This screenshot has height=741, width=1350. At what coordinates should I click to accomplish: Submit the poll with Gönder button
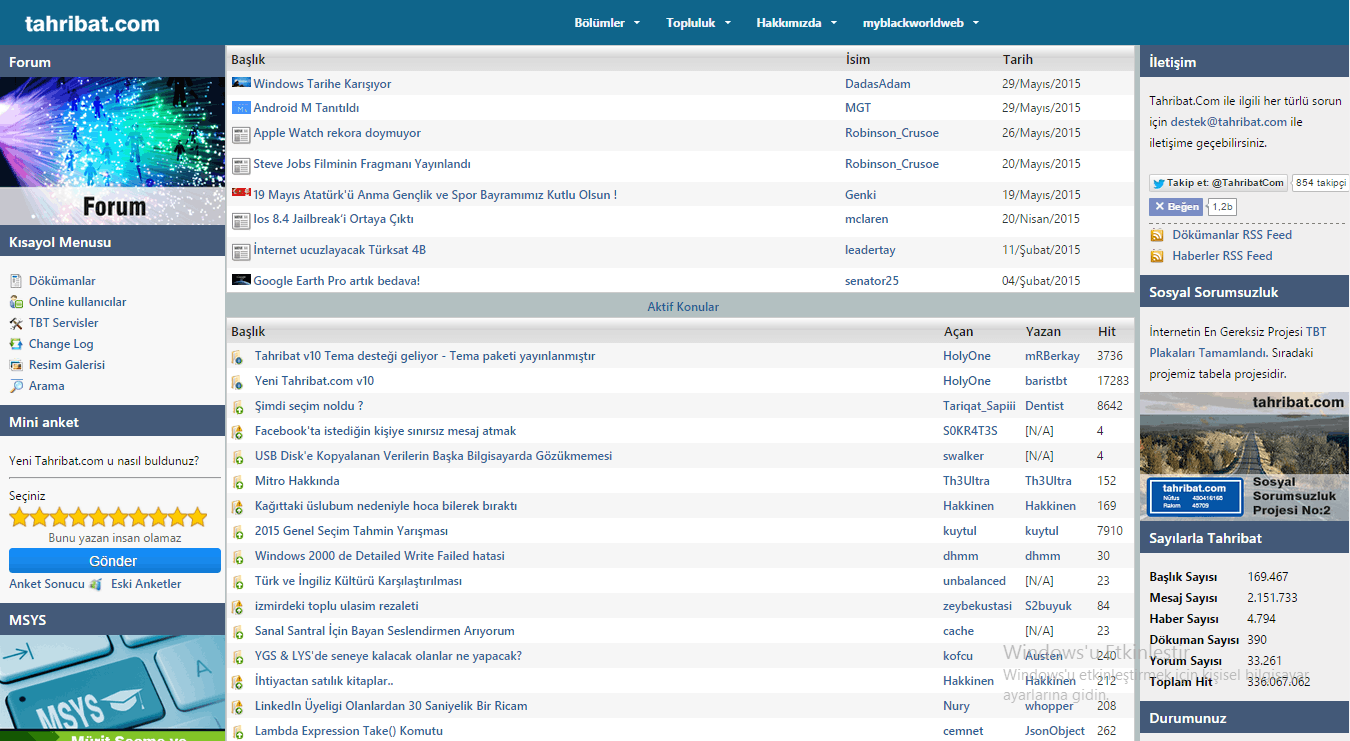click(115, 561)
